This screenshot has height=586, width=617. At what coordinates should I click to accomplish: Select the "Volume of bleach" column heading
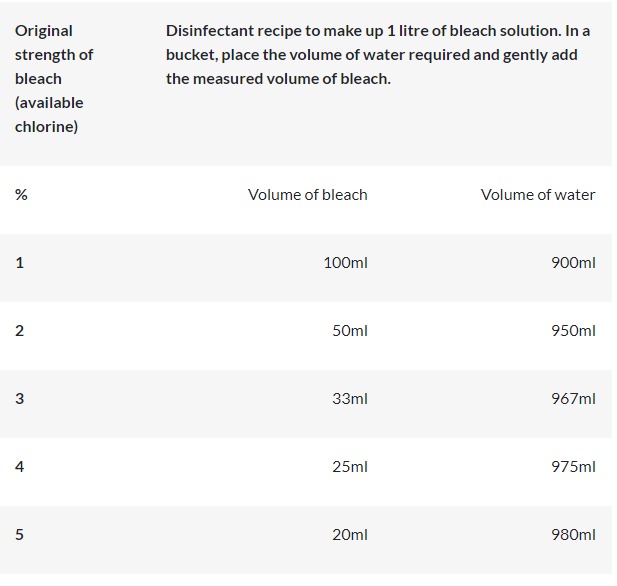click(307, 195)
